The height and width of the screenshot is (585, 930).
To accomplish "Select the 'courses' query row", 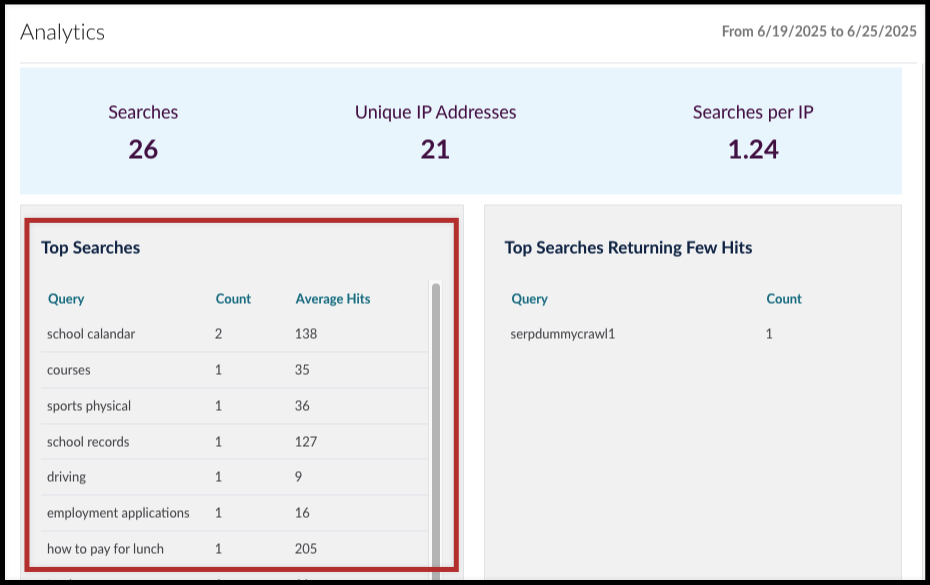I will [x=68, y=369].
